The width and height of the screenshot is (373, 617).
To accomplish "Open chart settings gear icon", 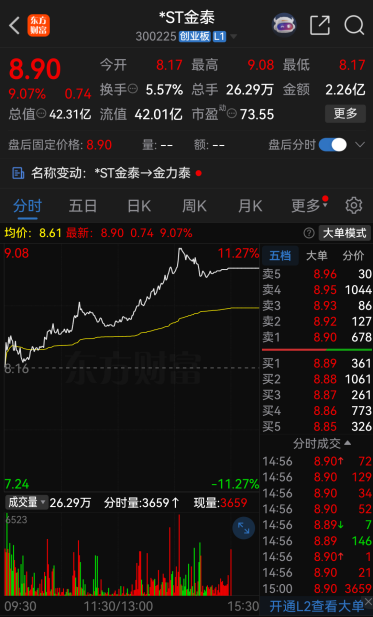I will (x=353, y=205).
